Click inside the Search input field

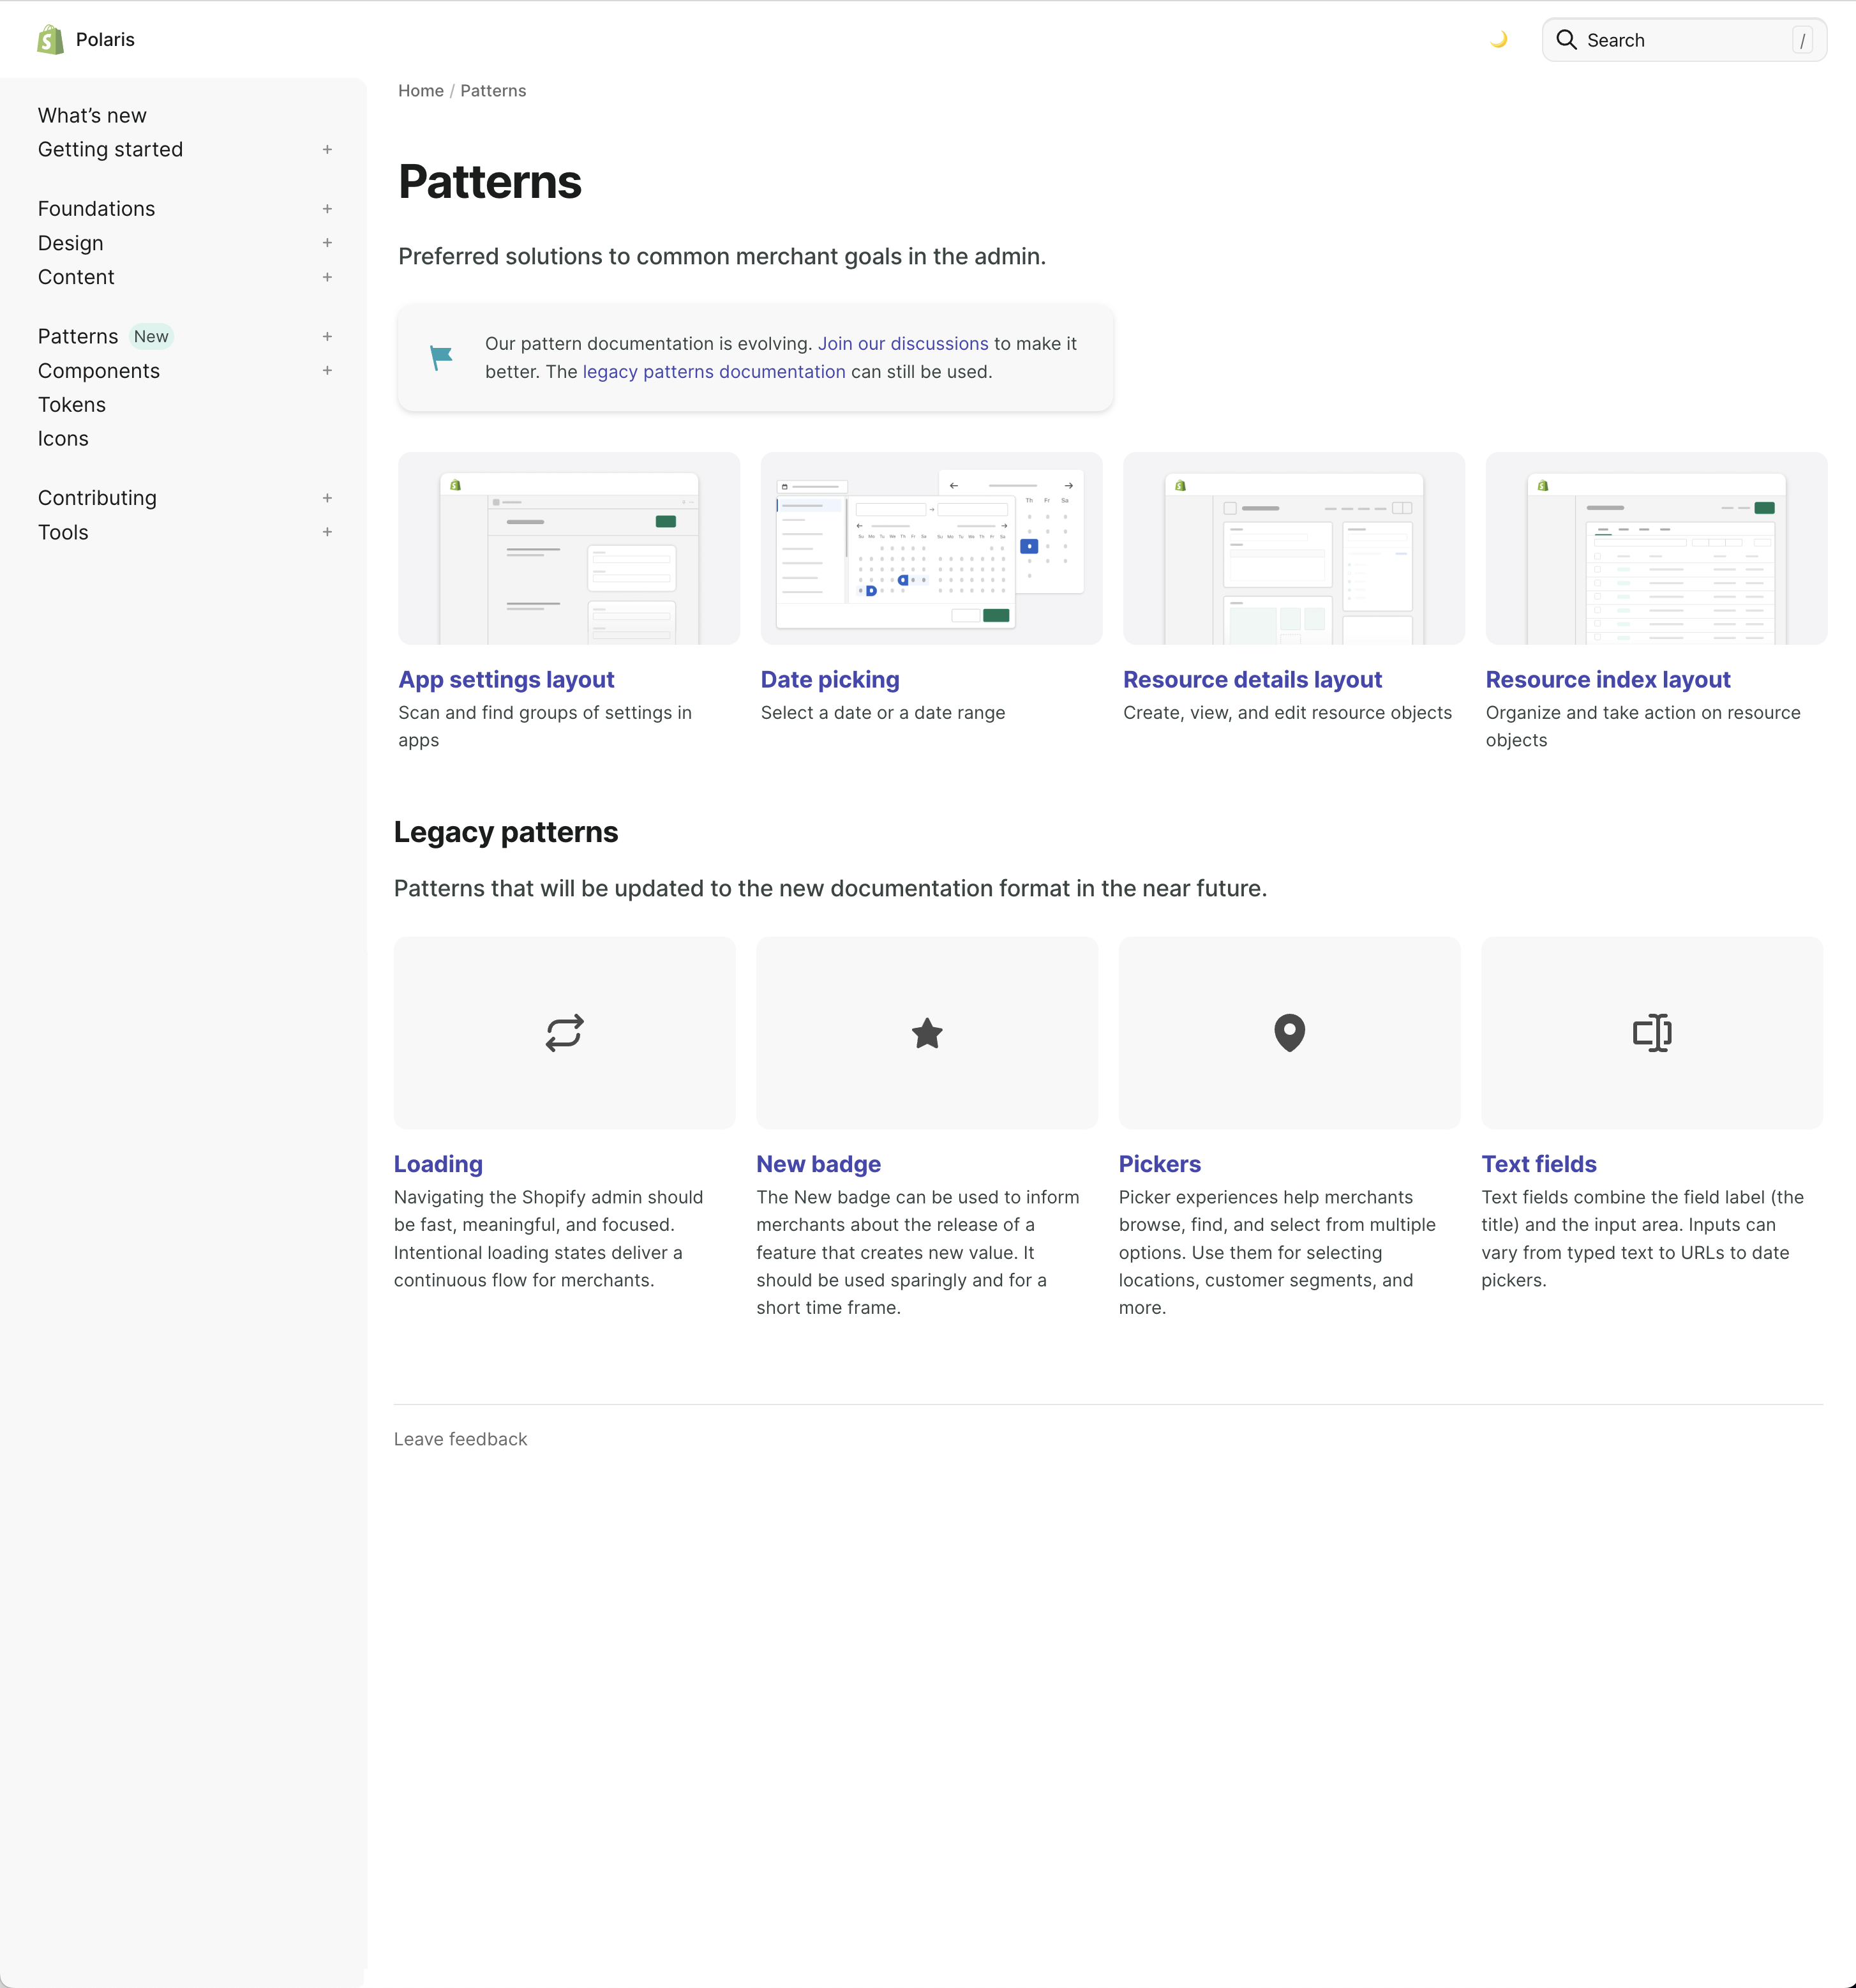(x=1690, y=40)
